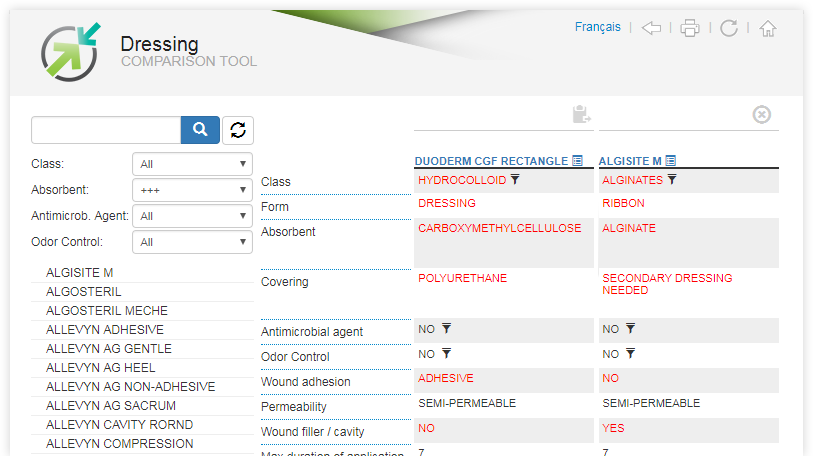
Task: Click the YES wound filler value
Action: point(613,428)
